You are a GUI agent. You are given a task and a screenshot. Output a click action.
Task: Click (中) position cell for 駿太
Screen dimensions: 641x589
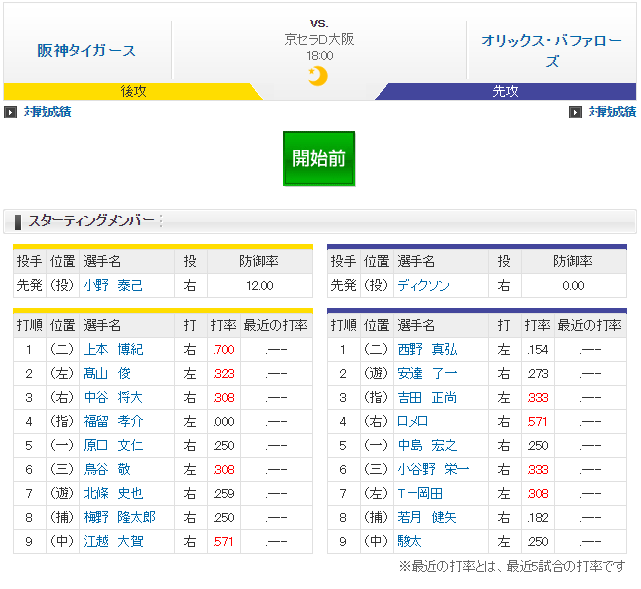click(x=376, y=542)
